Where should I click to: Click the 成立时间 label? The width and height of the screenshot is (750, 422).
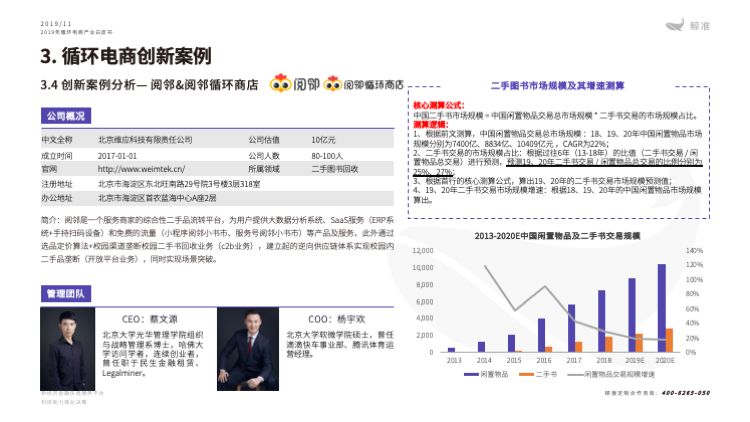point(56,155)
